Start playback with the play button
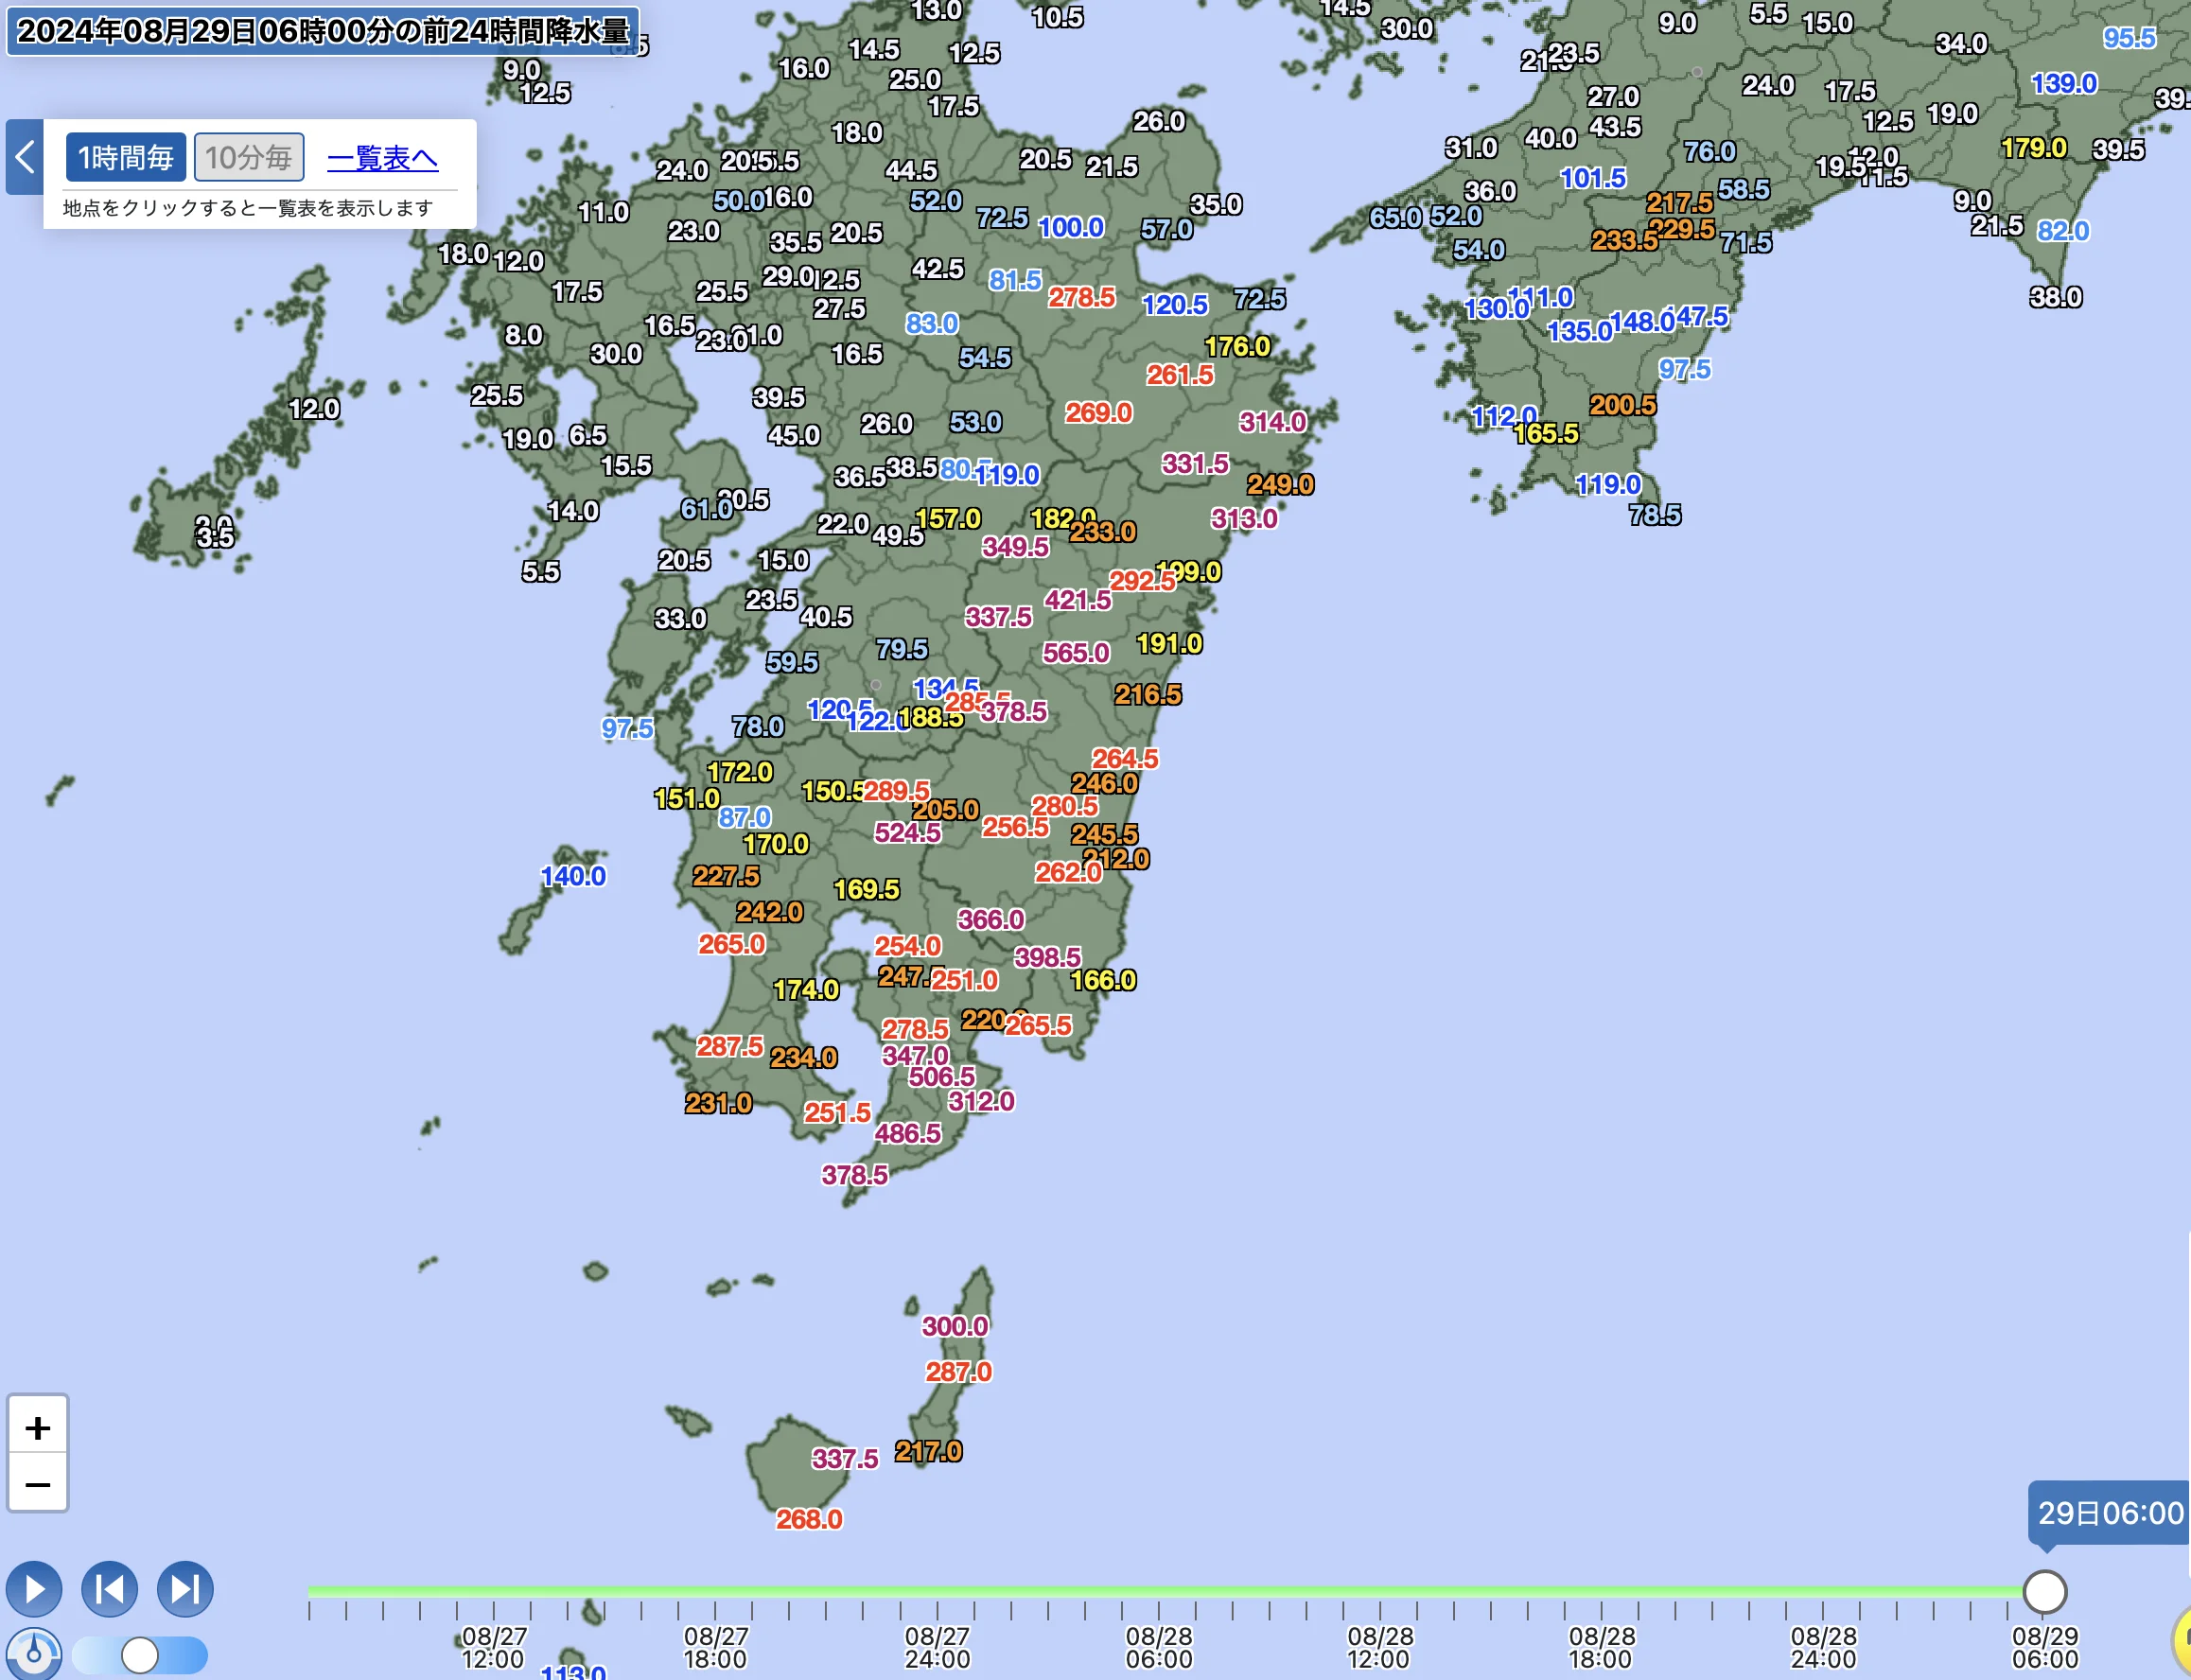Viewport: 2191px width, 1680px height. 34,1589
